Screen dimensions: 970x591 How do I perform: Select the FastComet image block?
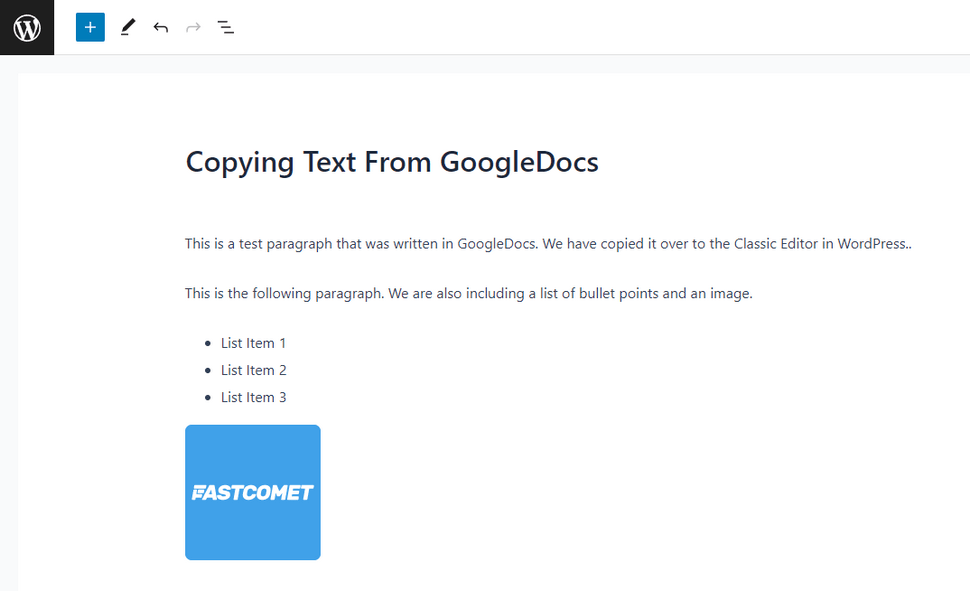point(253,493)
